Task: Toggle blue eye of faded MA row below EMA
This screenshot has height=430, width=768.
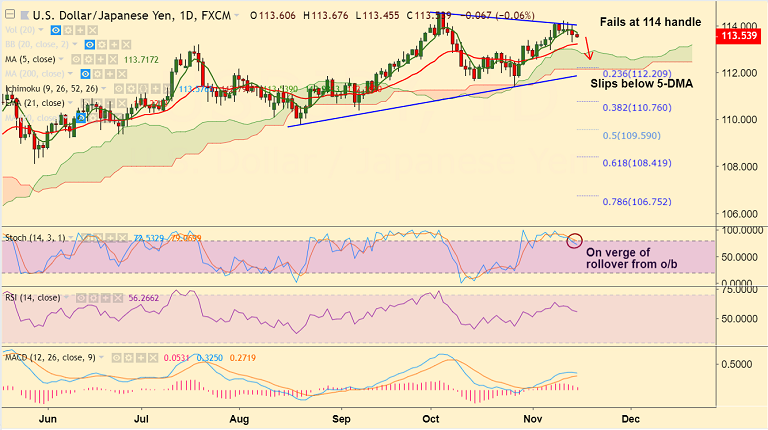Action: pos(81,118)
